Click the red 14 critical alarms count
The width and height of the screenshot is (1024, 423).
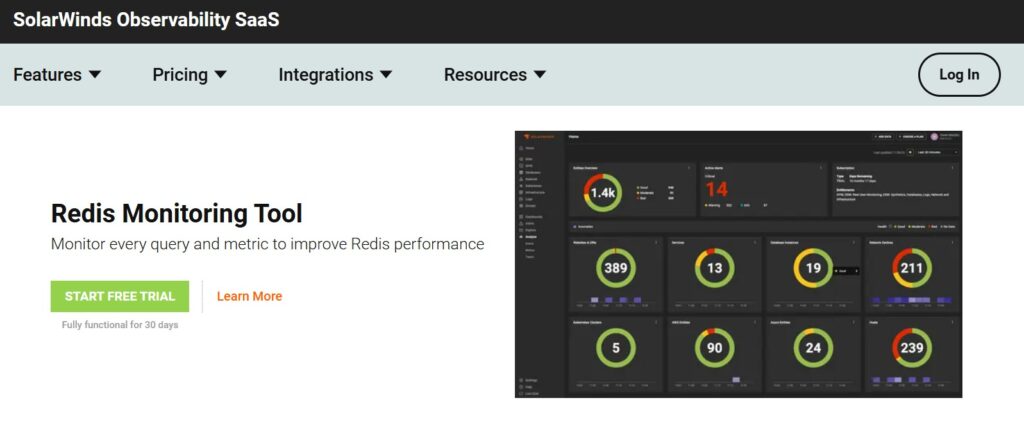pos(716,190)
